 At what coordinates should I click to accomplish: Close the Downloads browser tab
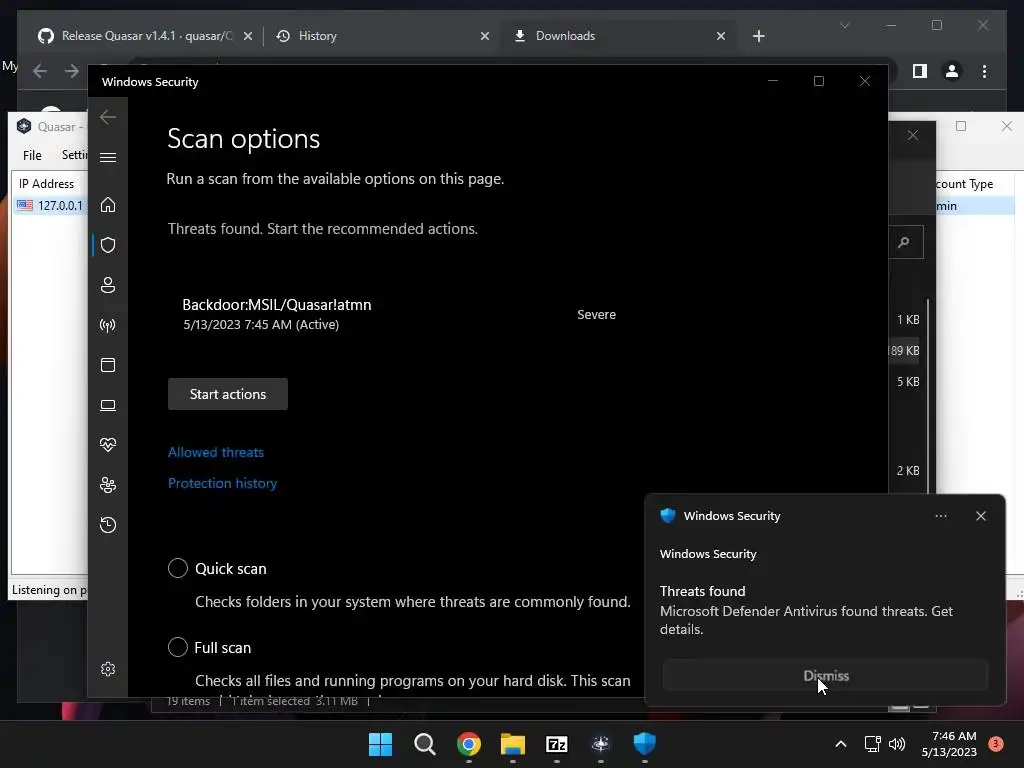721,37
